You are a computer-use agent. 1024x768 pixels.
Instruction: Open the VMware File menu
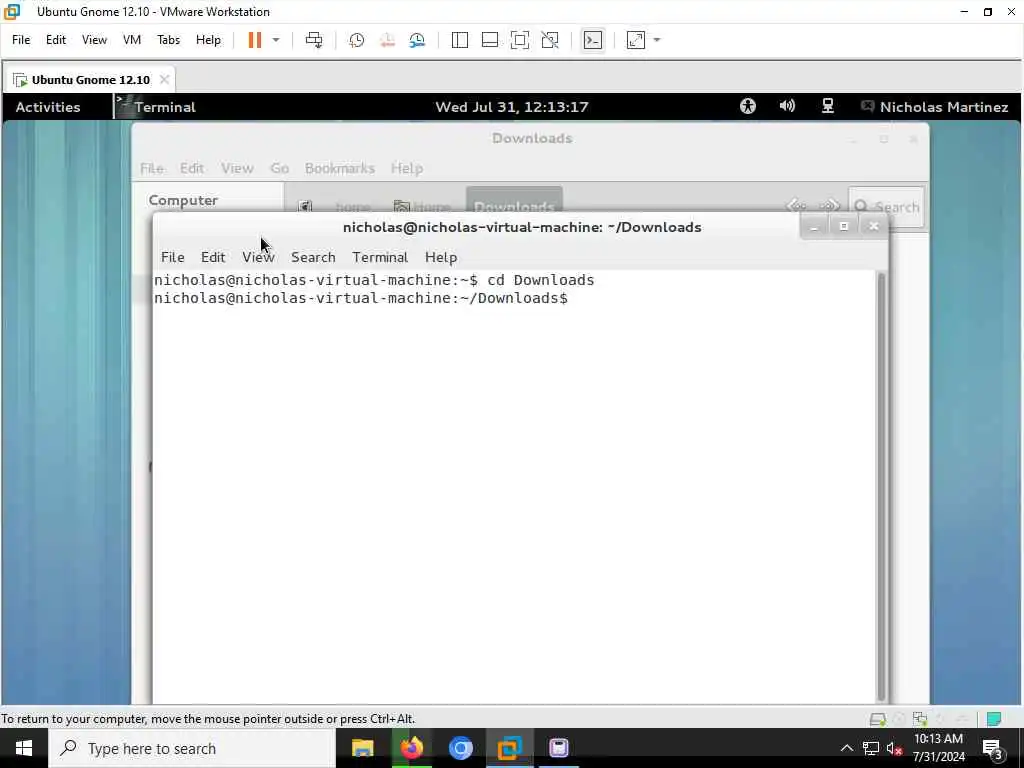pyautogui.click(x=21, y=40)
